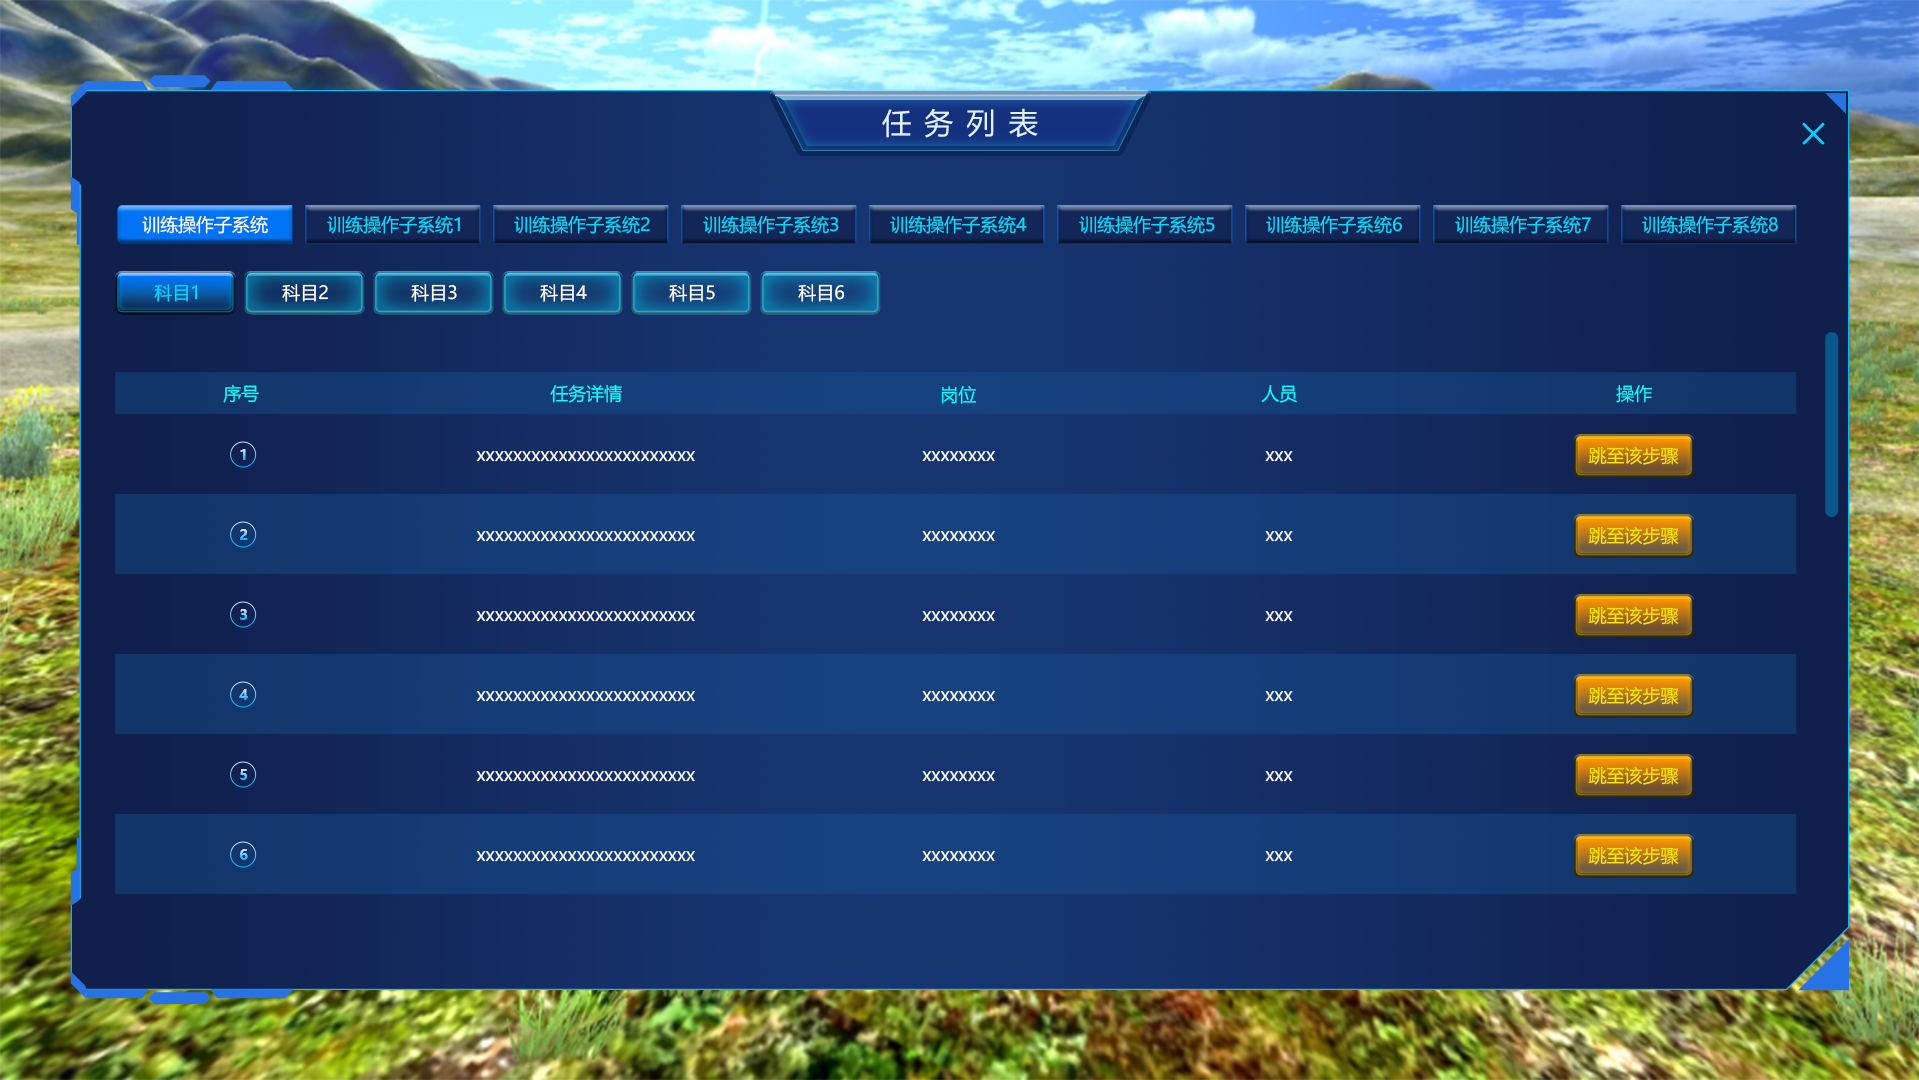Click the circled number 6 icon
Viewport: 1919px width, 1080px height.
[243, 855]
